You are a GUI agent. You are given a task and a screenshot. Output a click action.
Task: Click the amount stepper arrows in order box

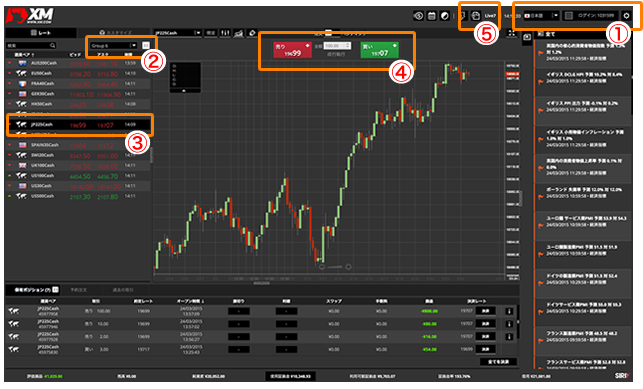348,45
